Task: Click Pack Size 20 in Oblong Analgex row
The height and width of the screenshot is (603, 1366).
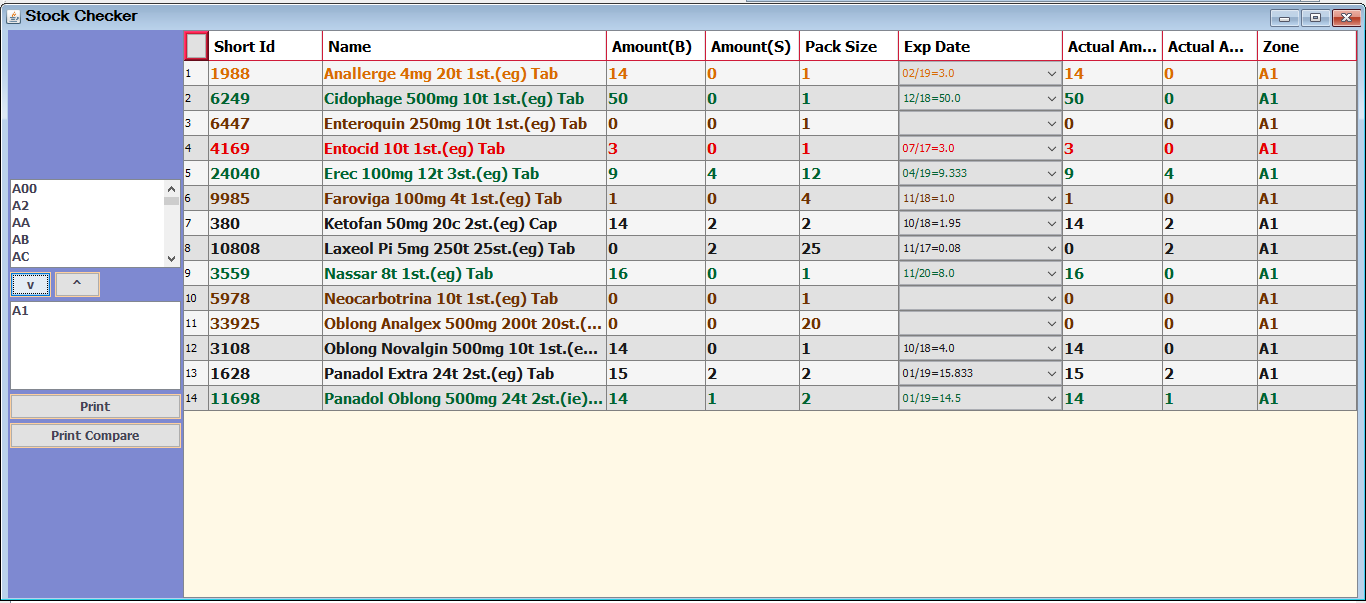Action: (849, 324)
